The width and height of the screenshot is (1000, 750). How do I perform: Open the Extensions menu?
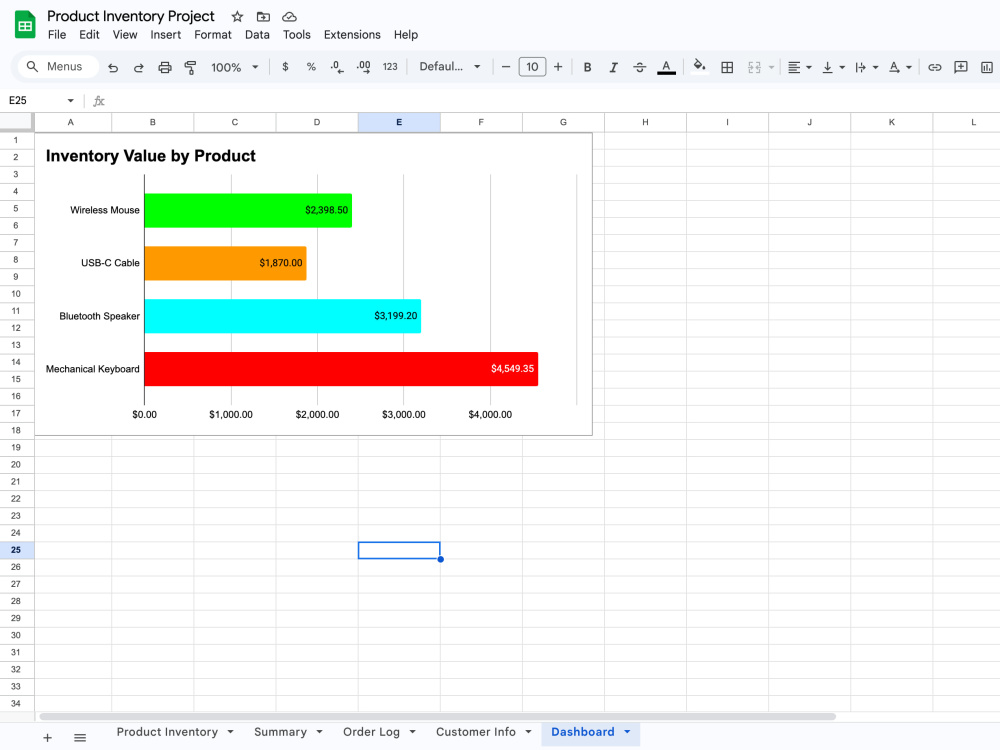[x=352, y=34]
